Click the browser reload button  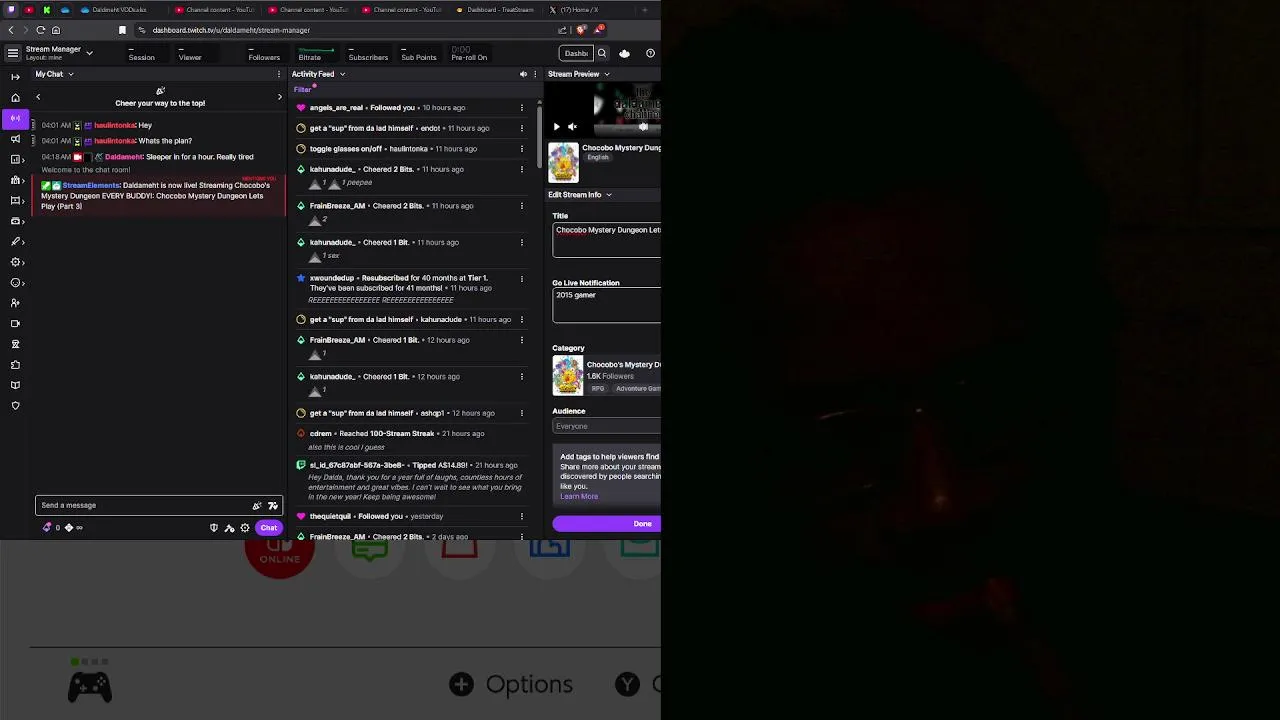point(41,30)
